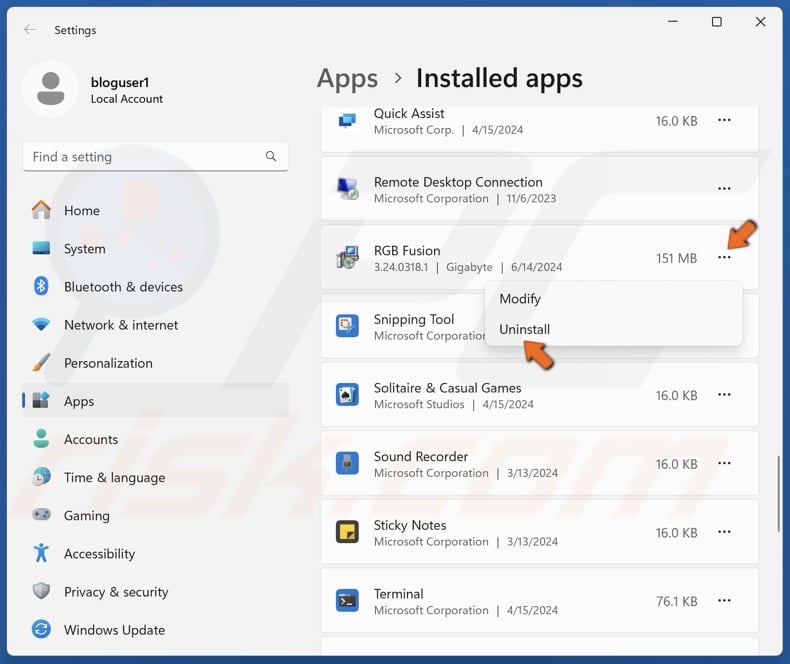The height and width of the screenshot is (664, 790).
Task: Open Accessibility settings
Action: pos(156,554)
